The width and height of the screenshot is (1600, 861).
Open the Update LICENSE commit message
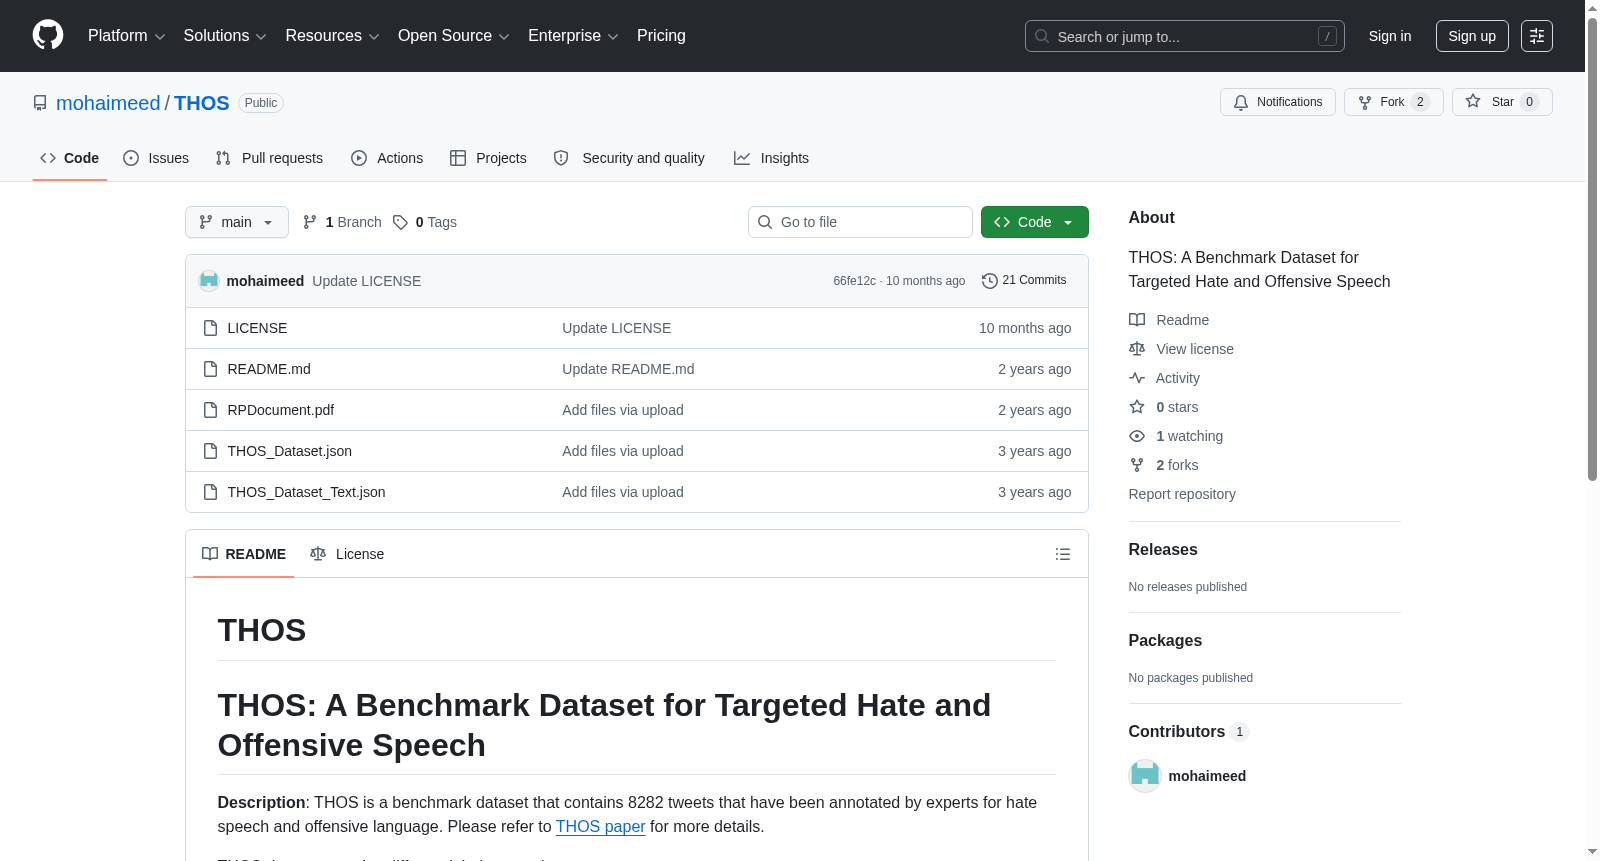pos(367,281)
